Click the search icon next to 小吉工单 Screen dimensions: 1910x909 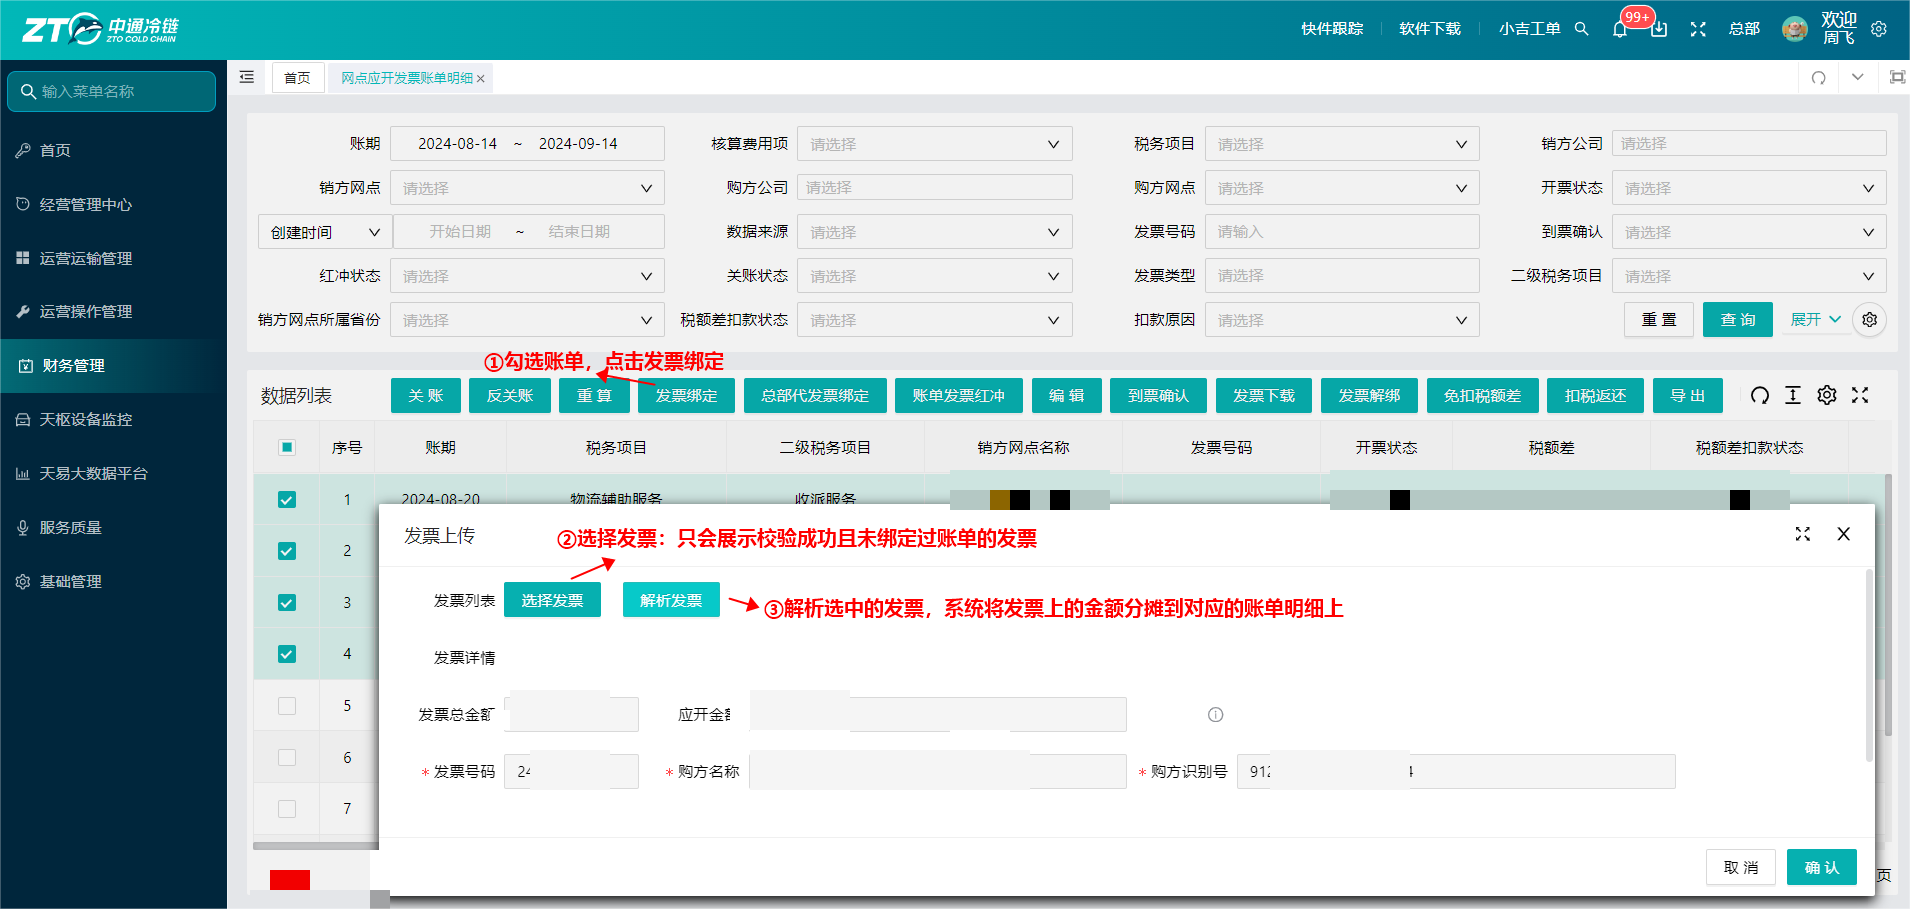[1581, 29]
